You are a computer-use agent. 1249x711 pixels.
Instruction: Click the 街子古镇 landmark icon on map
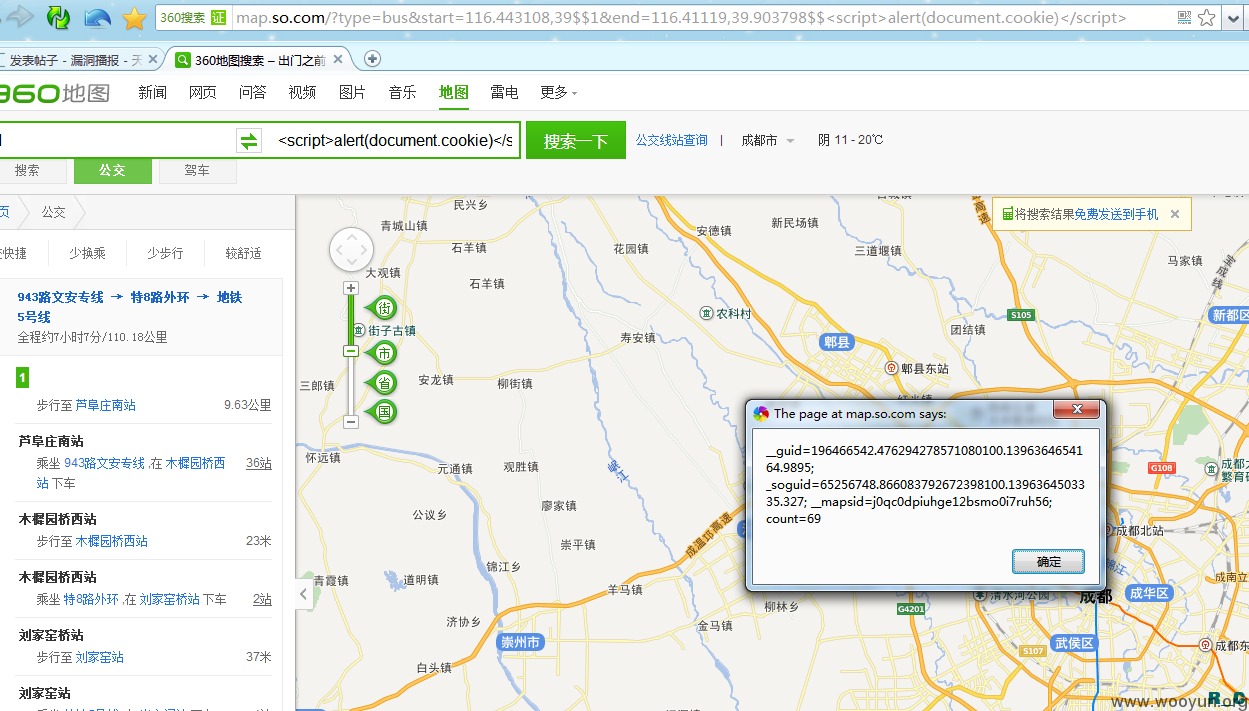point(360,328)
